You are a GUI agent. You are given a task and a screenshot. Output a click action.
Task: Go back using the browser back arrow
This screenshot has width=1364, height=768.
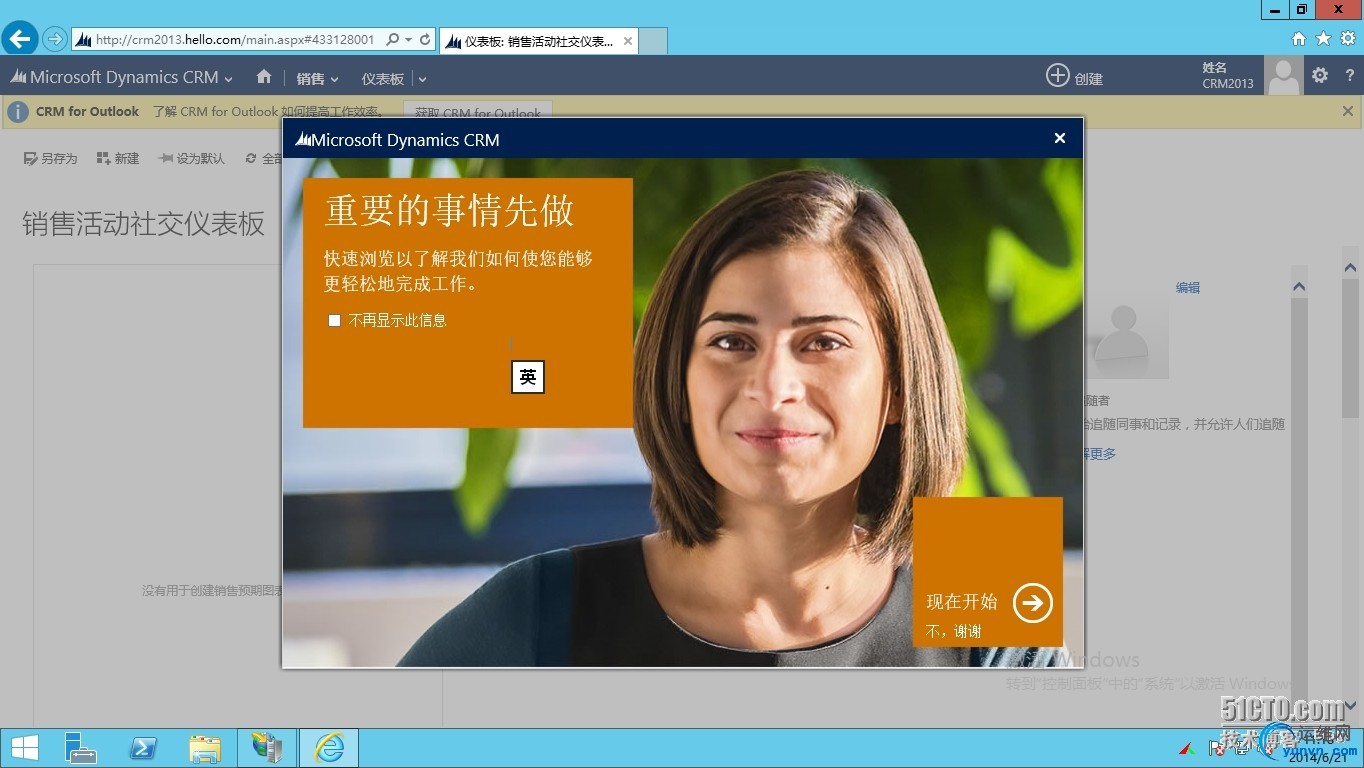[20, 39]
